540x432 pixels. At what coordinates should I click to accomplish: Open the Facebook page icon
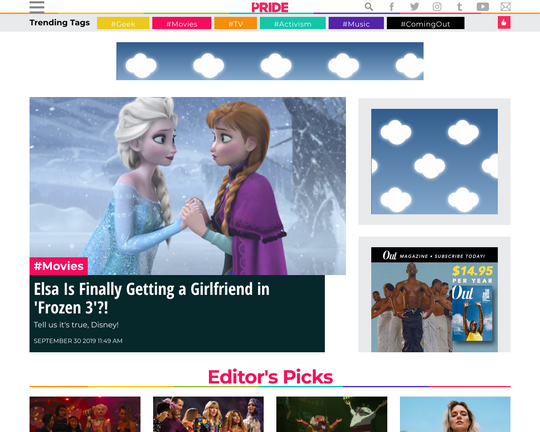coord(392,7)
